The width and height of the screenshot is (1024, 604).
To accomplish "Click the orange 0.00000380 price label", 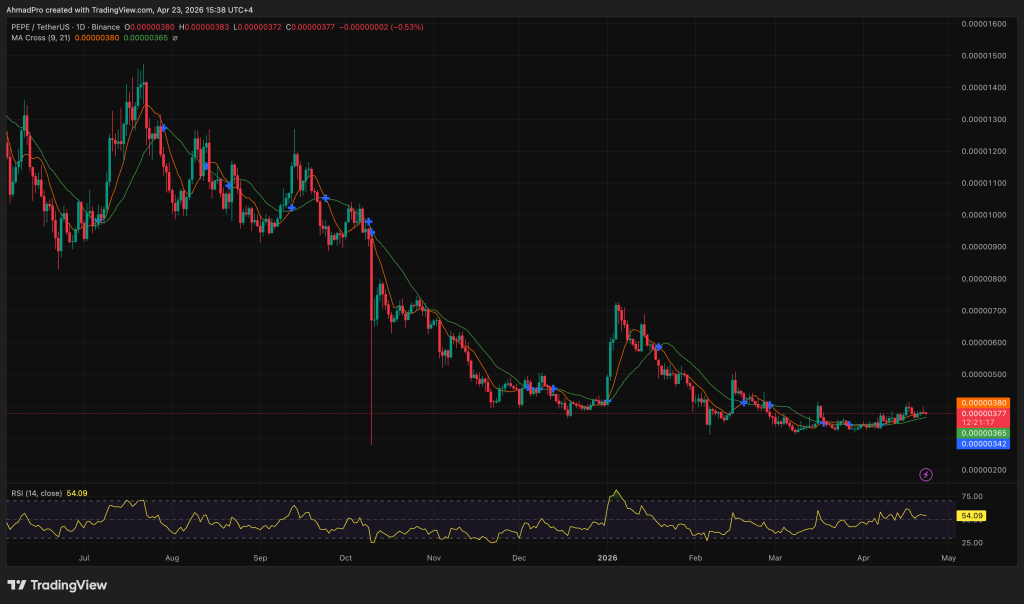I will [x=981, y=402].
